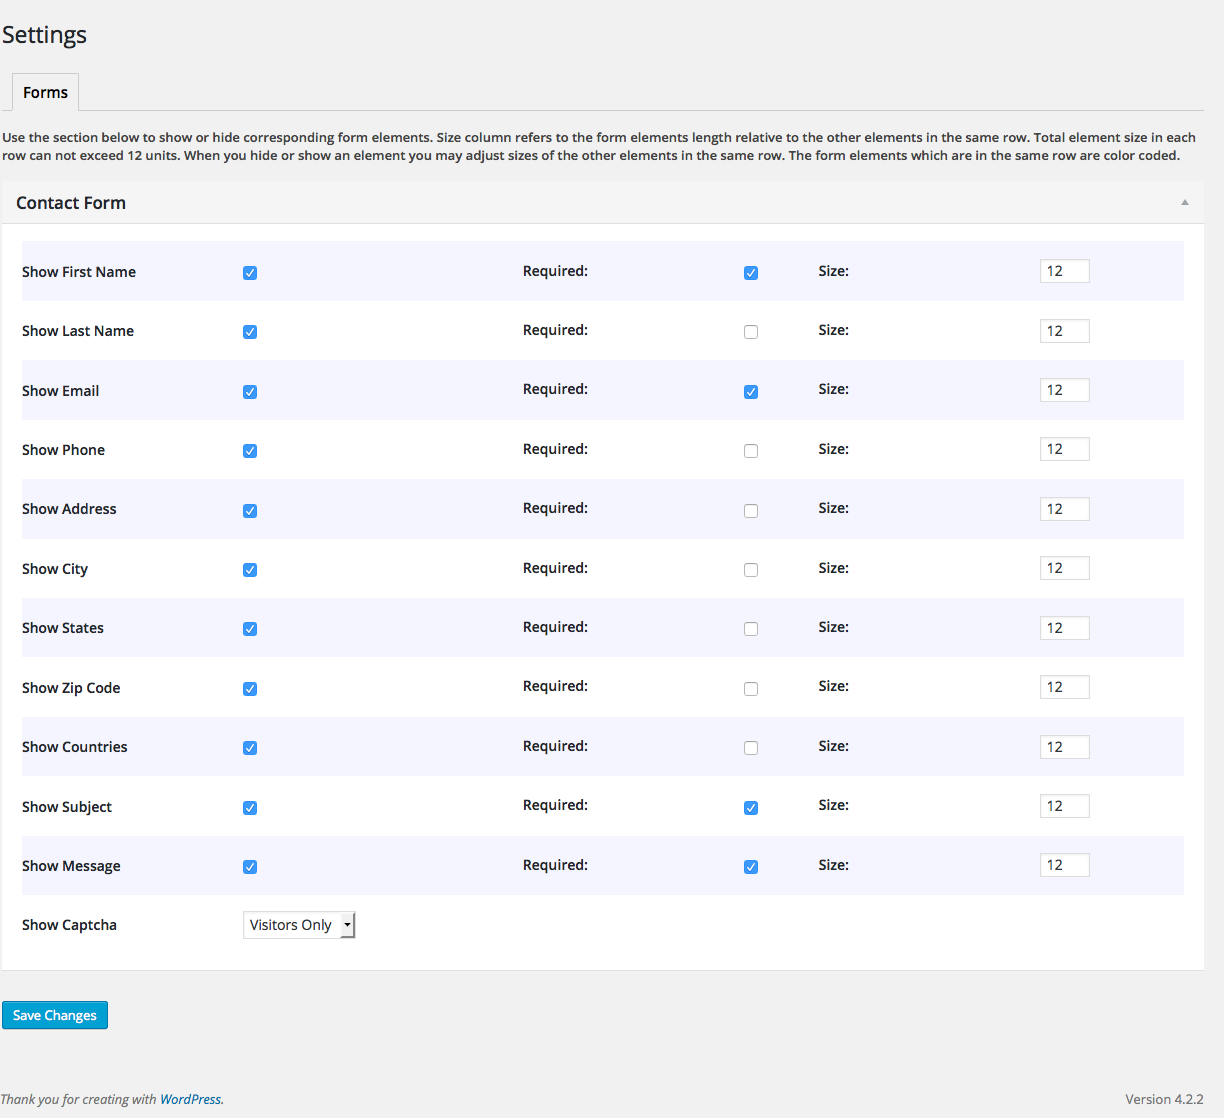Uncheck the Show Phone checkbox
Screen dimensions: 1224x1118
coord(250,451)
